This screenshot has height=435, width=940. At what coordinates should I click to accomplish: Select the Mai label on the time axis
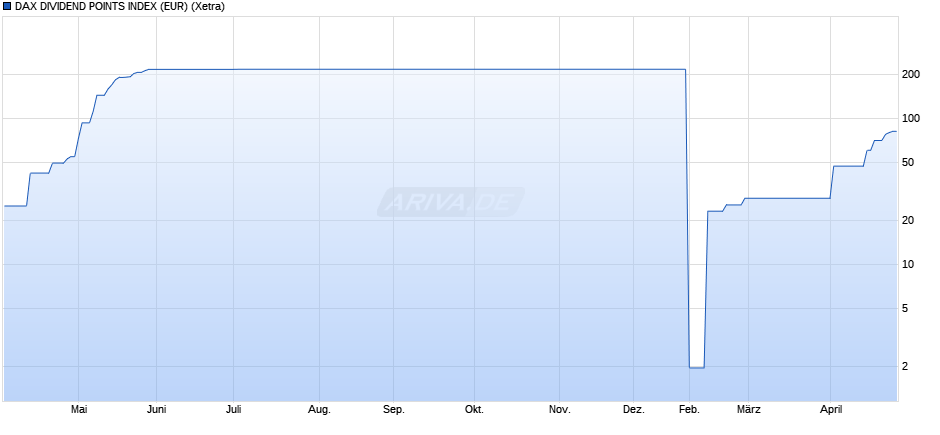[80, 410]
